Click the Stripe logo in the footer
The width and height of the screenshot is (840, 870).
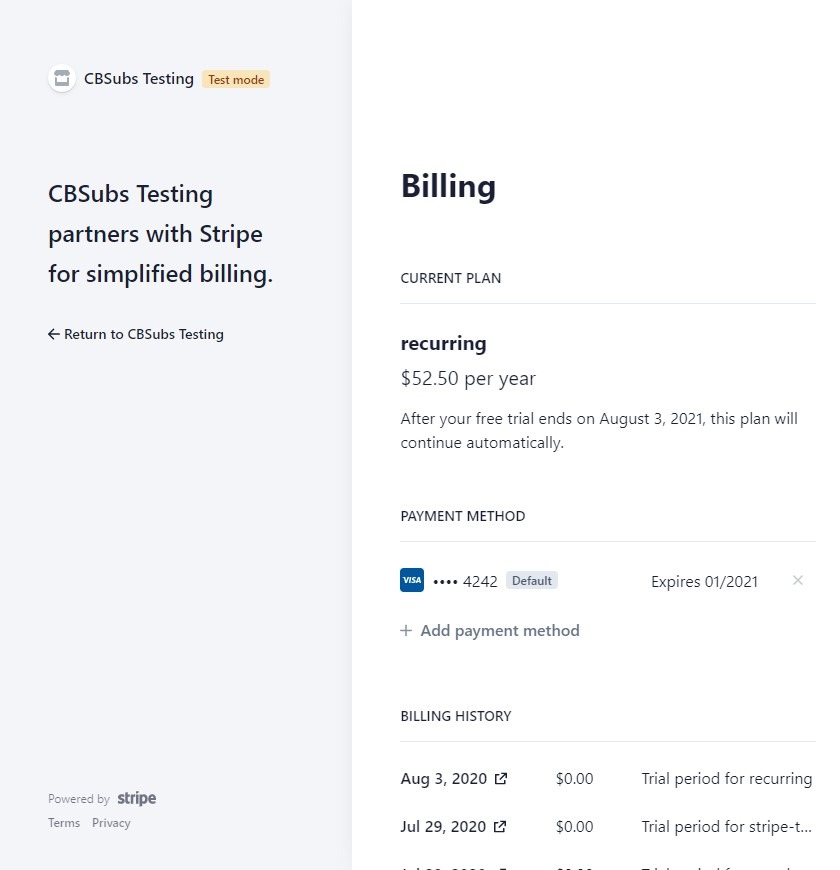point(136,798)
